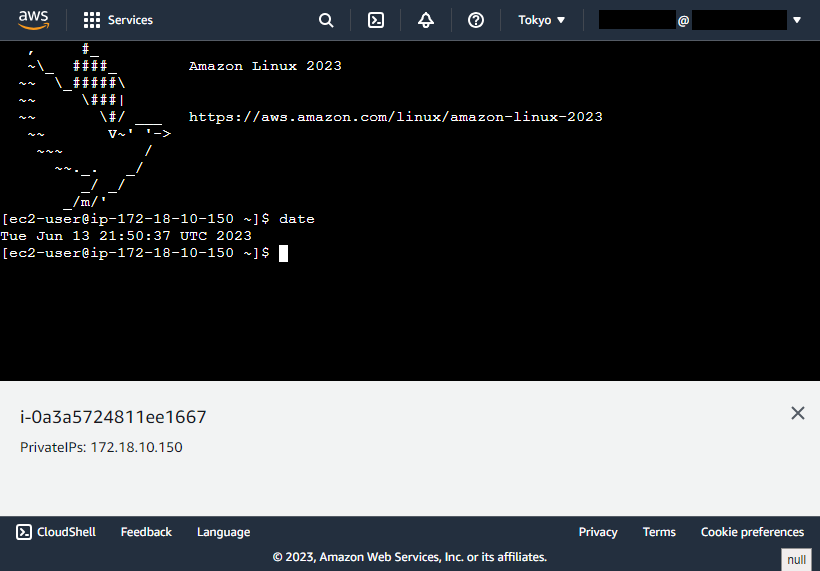This screenshot has width=820, height=571.
Task: Open the Language selector in footer
Action: click(x=223, y=532)
